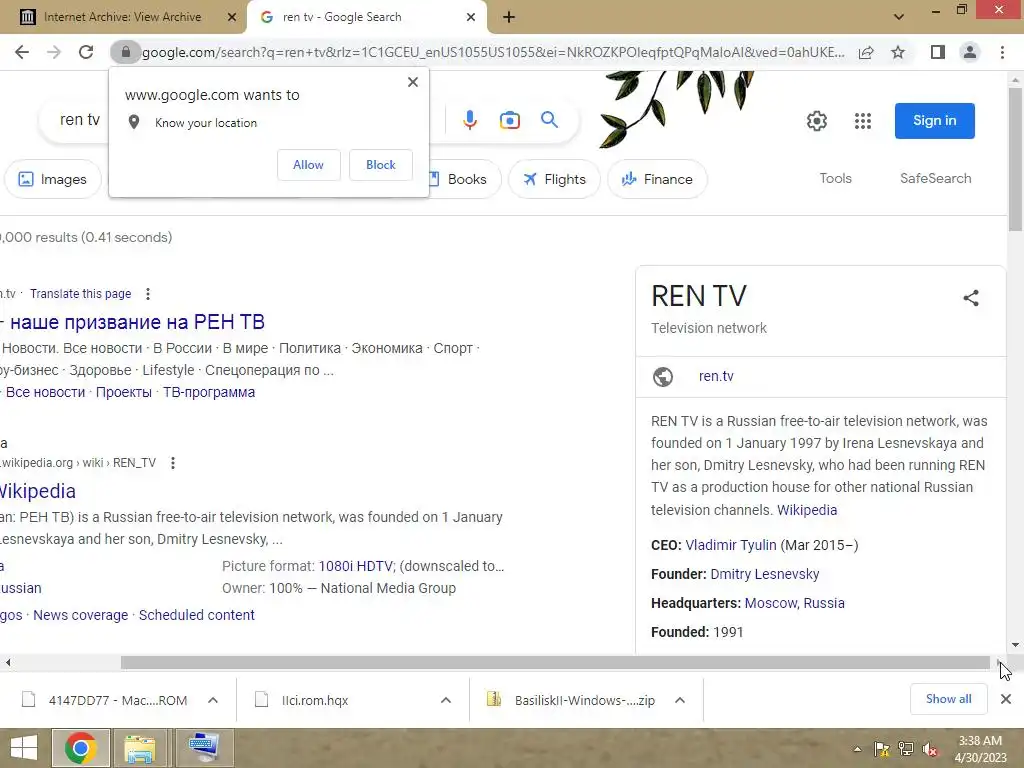Image resolution: width=1024 pixels, height=768 pixels.
Task: Open SafeSearch settings
Action: coord(935,178)
